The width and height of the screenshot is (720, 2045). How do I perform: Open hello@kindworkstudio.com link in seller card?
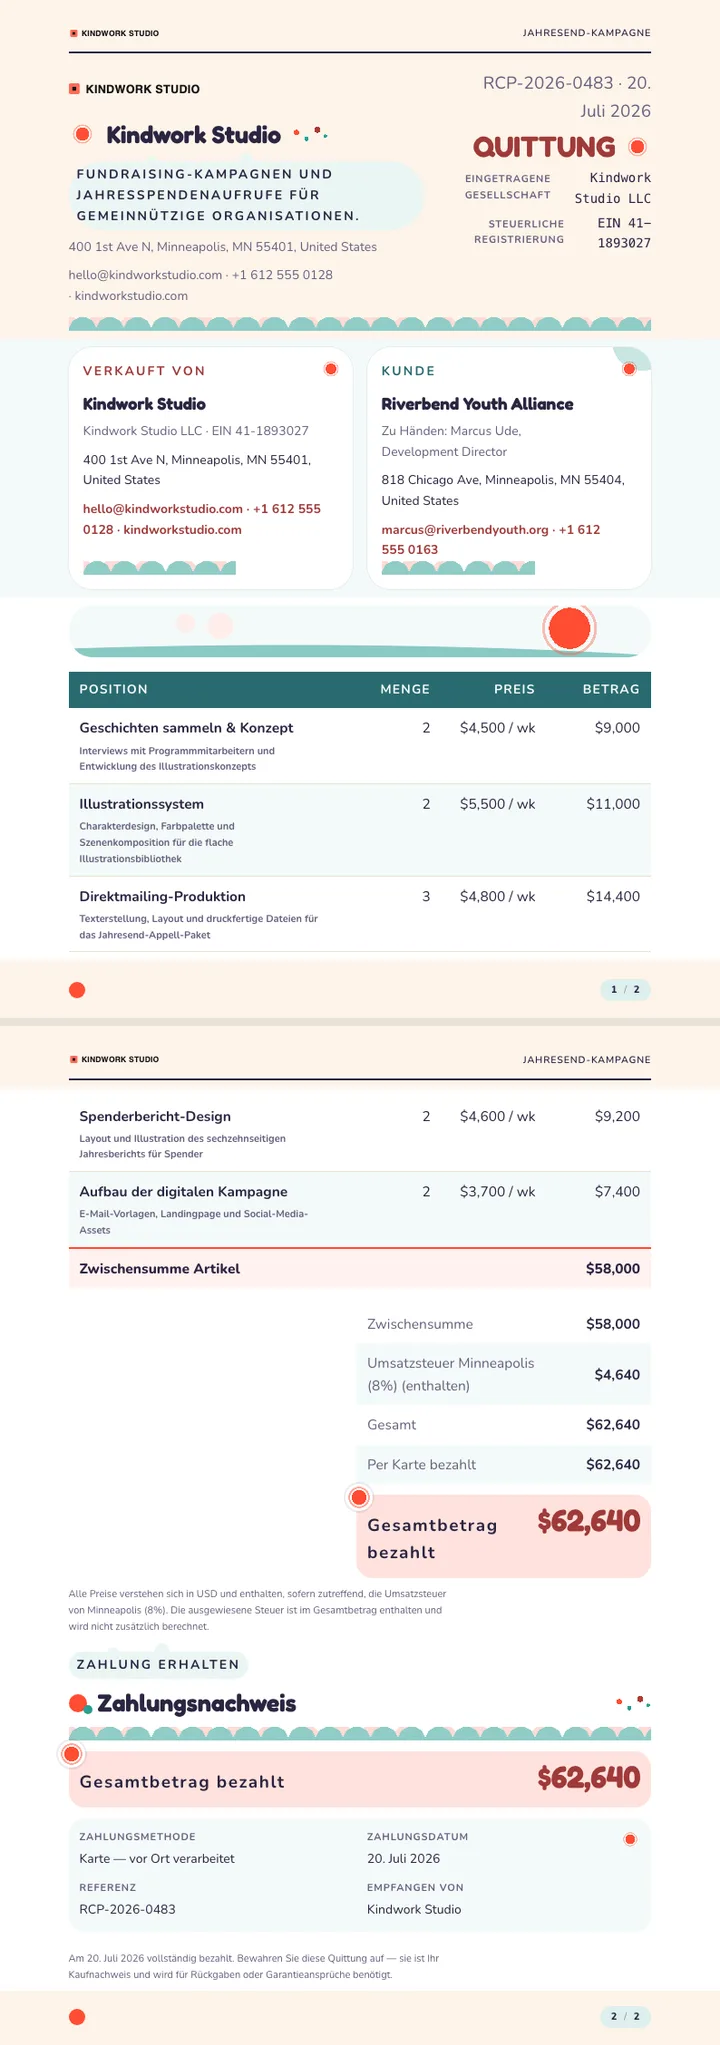(x=163, y=509)
